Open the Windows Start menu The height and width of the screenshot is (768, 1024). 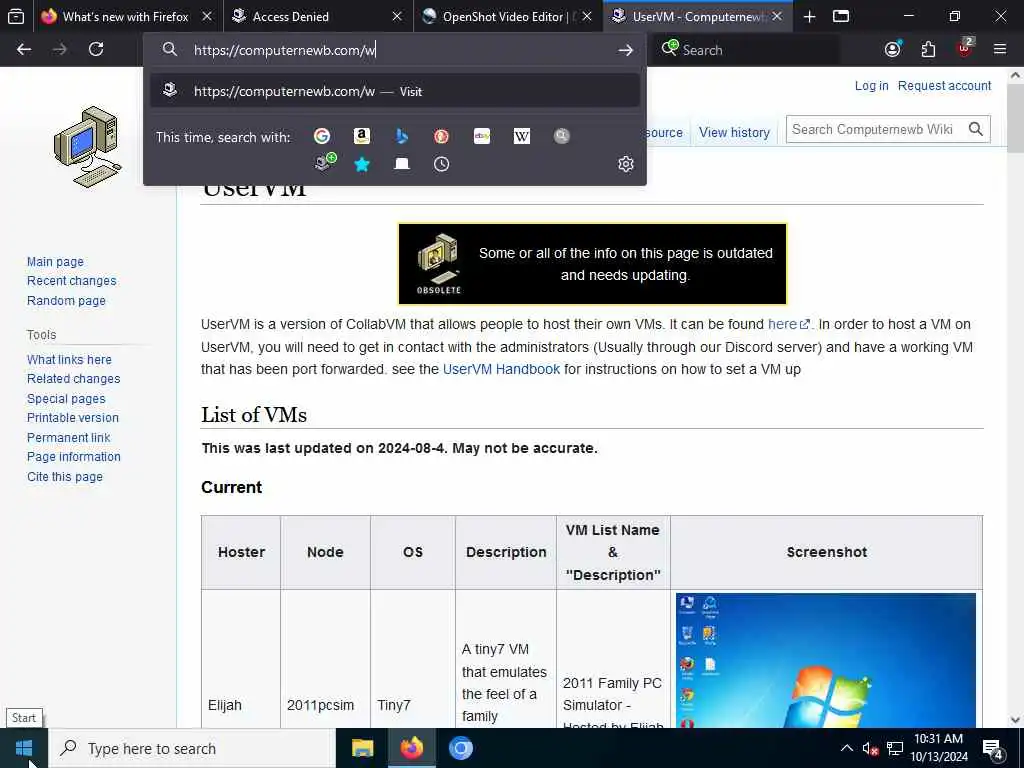(x=24, y=748)
